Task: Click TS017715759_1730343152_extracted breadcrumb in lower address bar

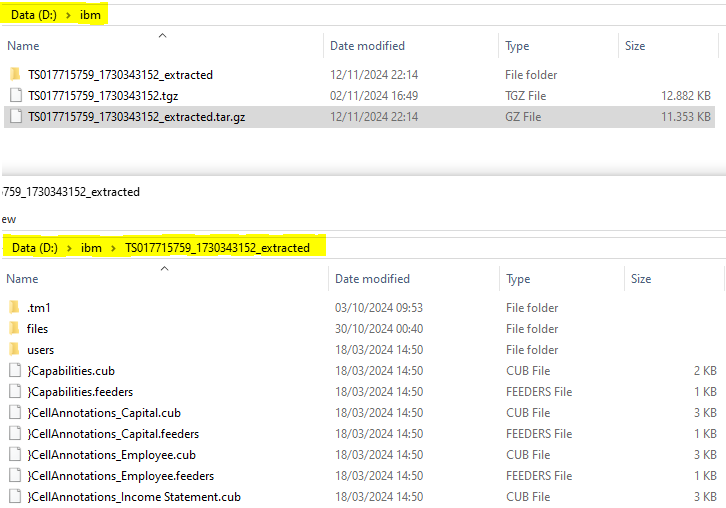Action: click(217, 248)
